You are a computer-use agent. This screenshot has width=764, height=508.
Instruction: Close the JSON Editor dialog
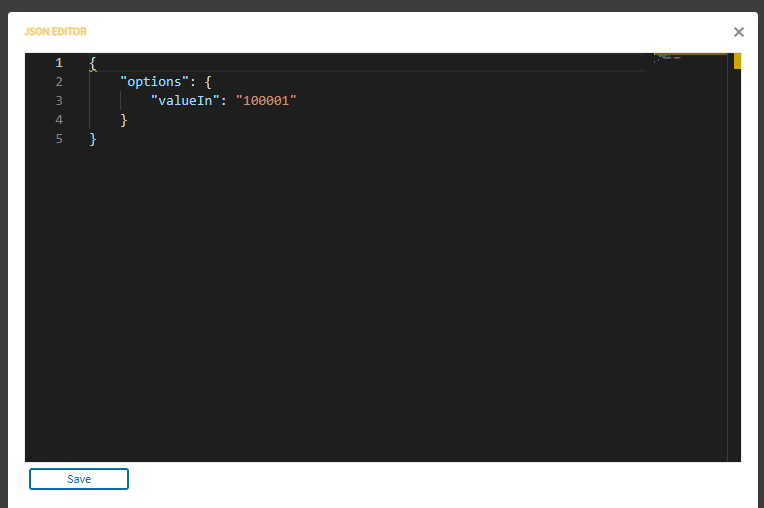coord(739,32)
